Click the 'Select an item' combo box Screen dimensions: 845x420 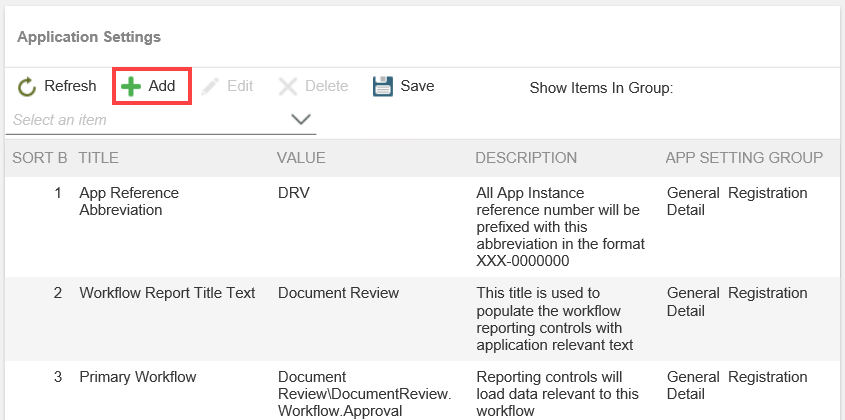pos(150,120)
